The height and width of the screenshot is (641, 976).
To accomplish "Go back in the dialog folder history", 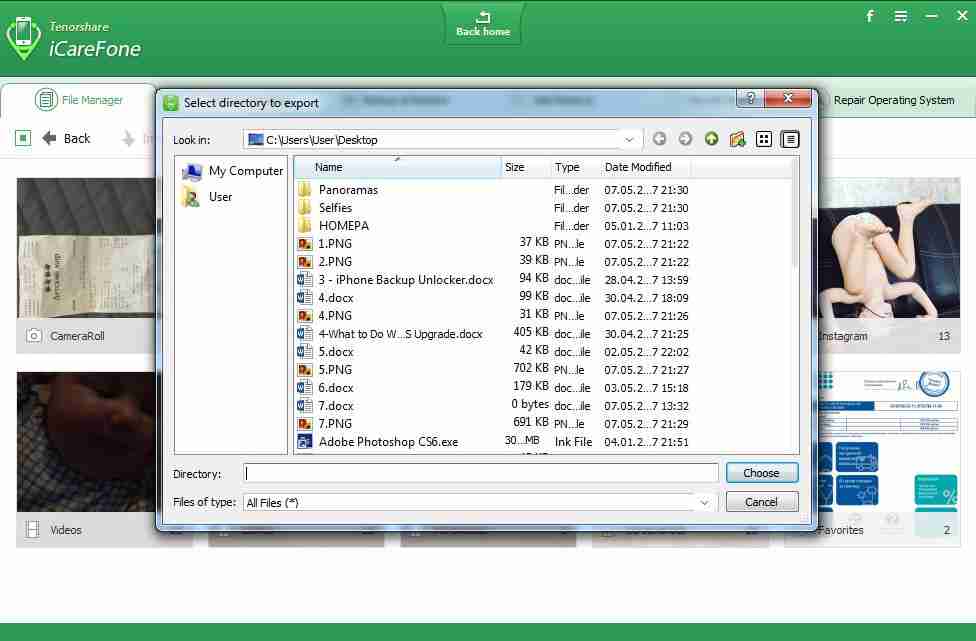I will [x=660, y=139].
